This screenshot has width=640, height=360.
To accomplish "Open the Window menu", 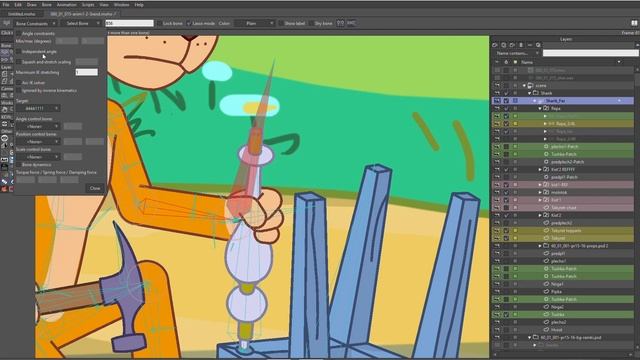I will (121, 4).
